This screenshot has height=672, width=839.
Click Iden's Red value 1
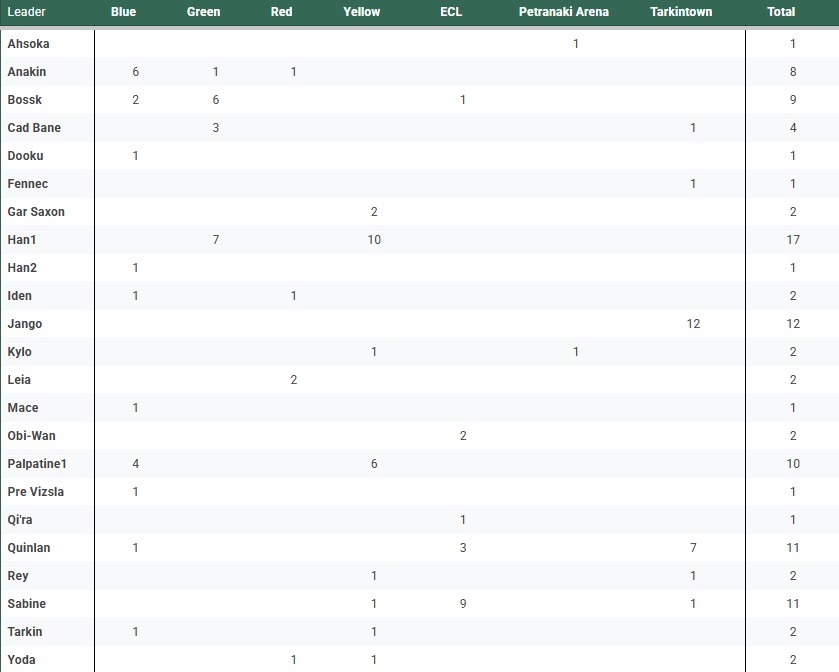click(294, 296)
